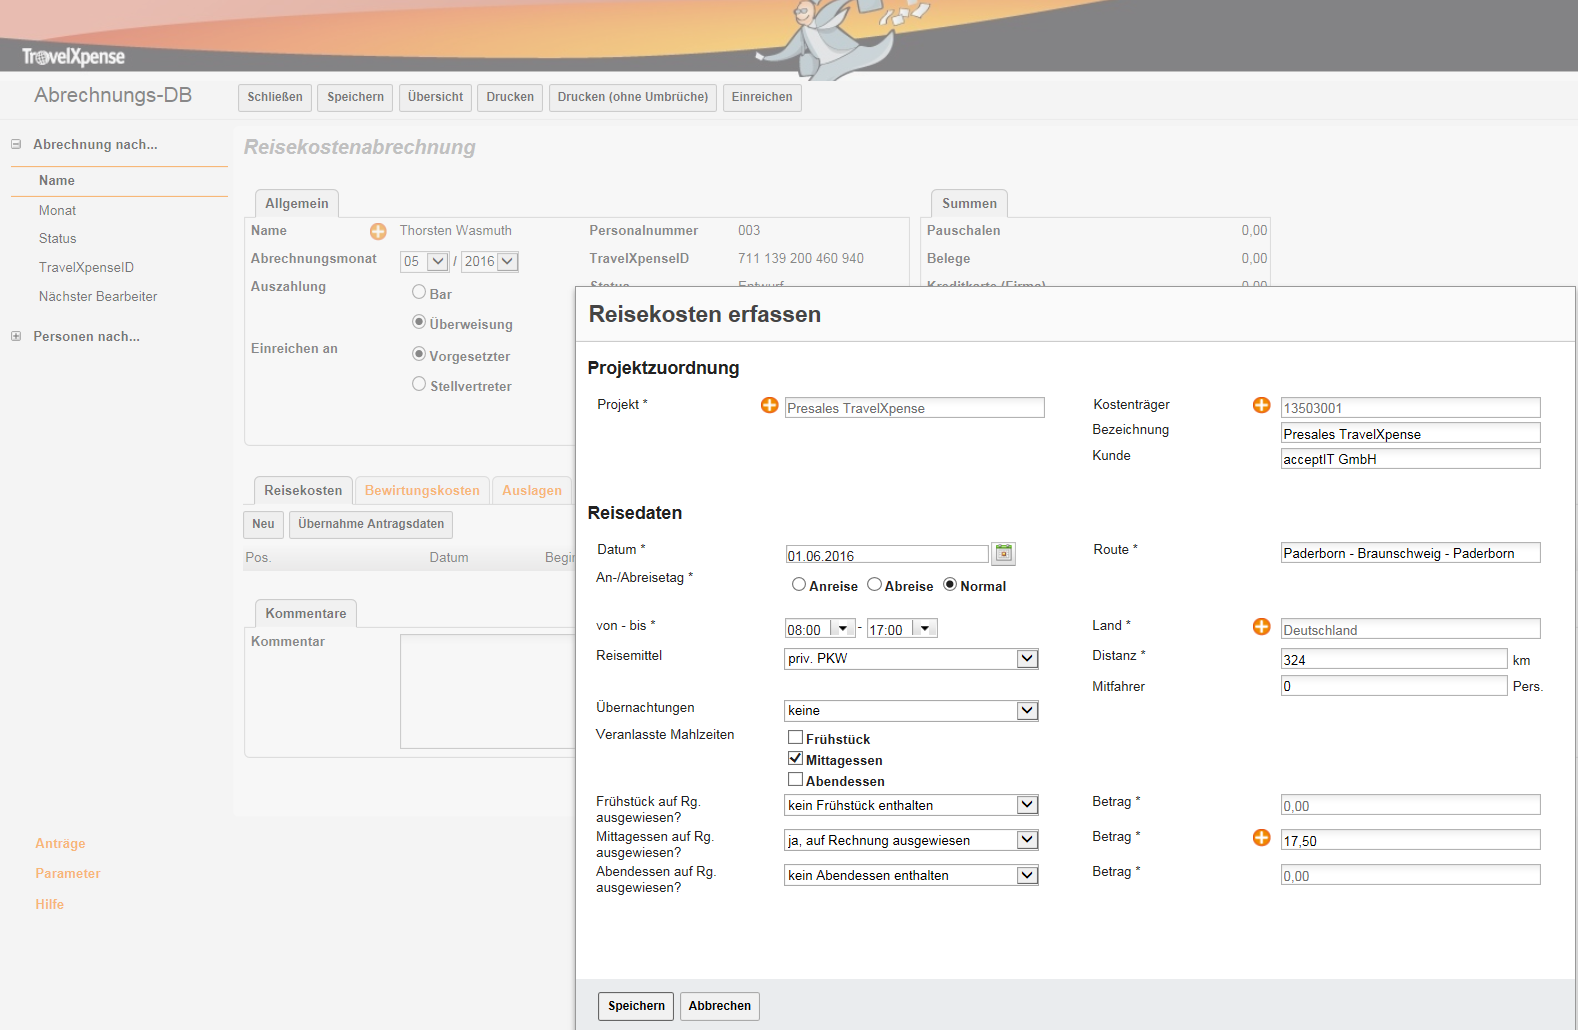Click the Schließen toolbar button
This screenshot has height=1030, width=1578.
[275, 97]
